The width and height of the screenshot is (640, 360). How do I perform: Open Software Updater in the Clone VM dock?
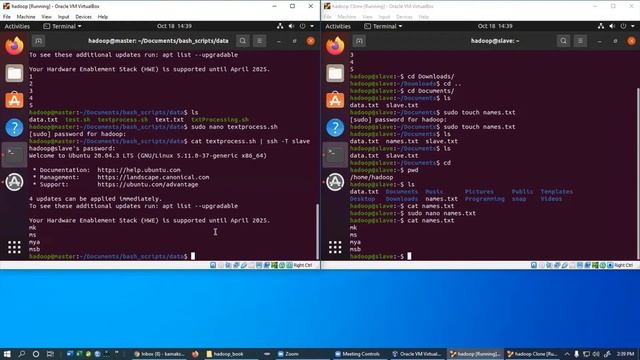tap(335, 182)
